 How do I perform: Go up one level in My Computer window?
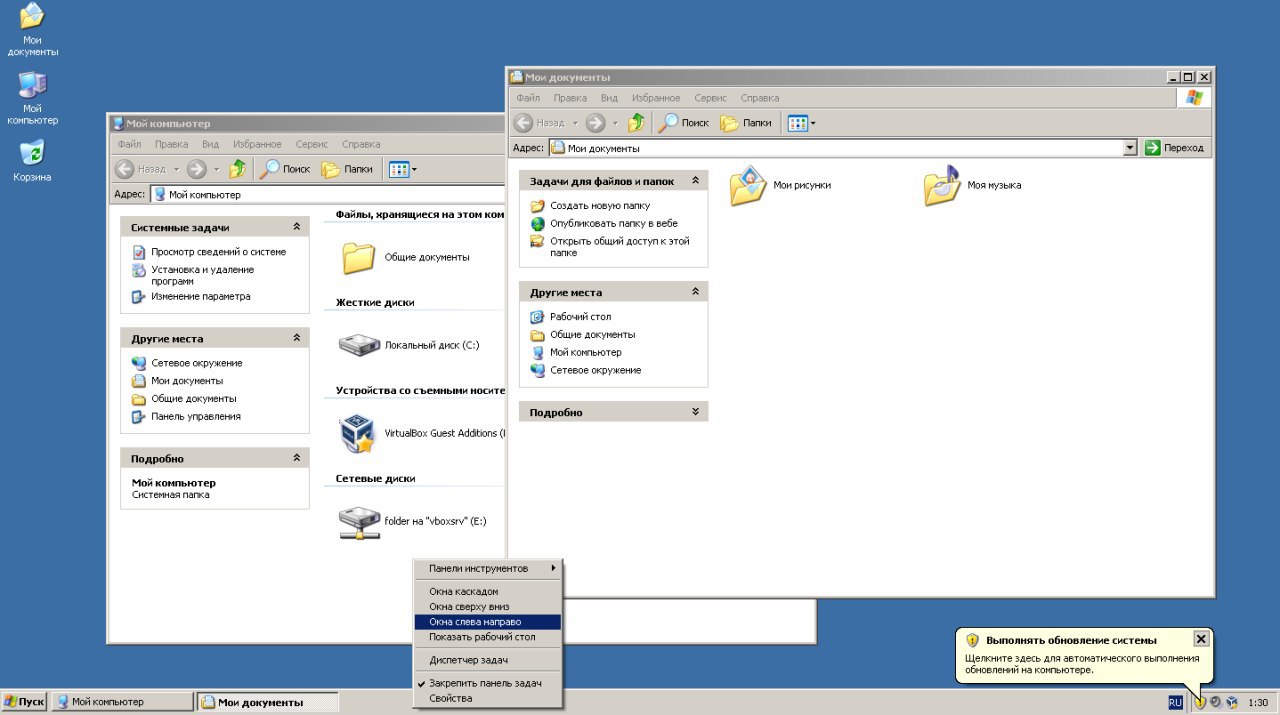click(x=238, y=169)
